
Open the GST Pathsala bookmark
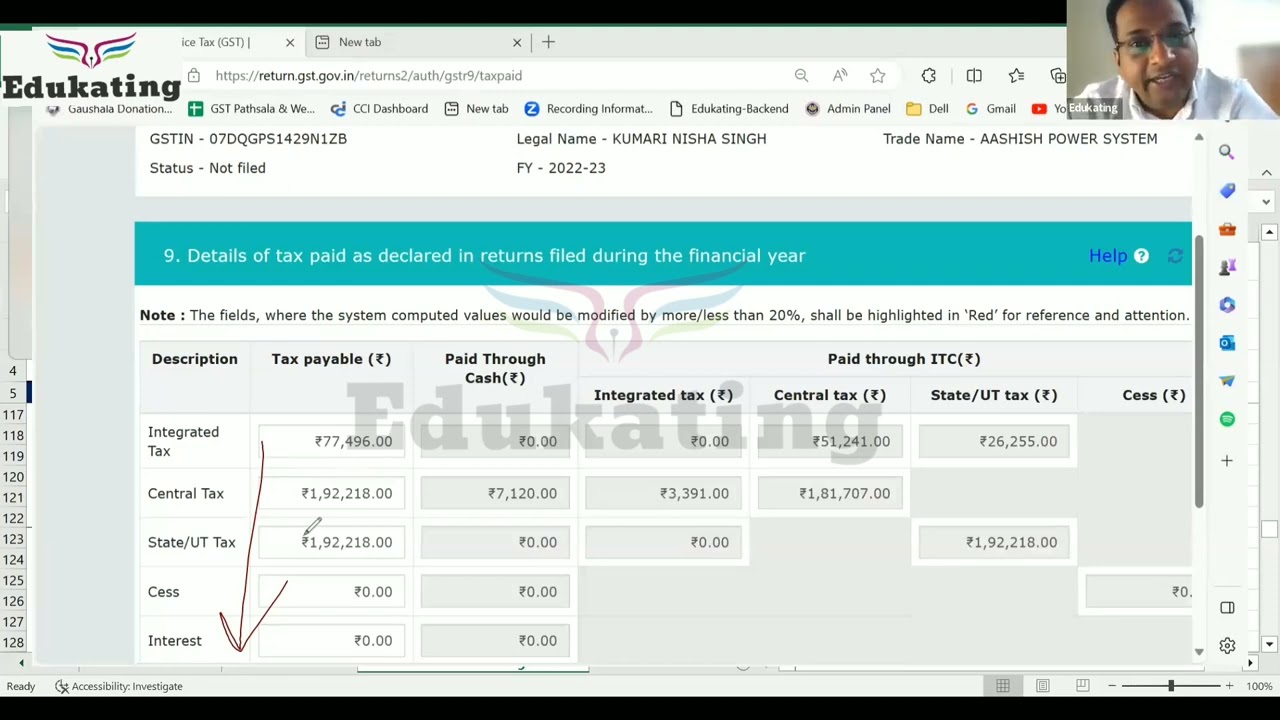[x=251, y=108]
